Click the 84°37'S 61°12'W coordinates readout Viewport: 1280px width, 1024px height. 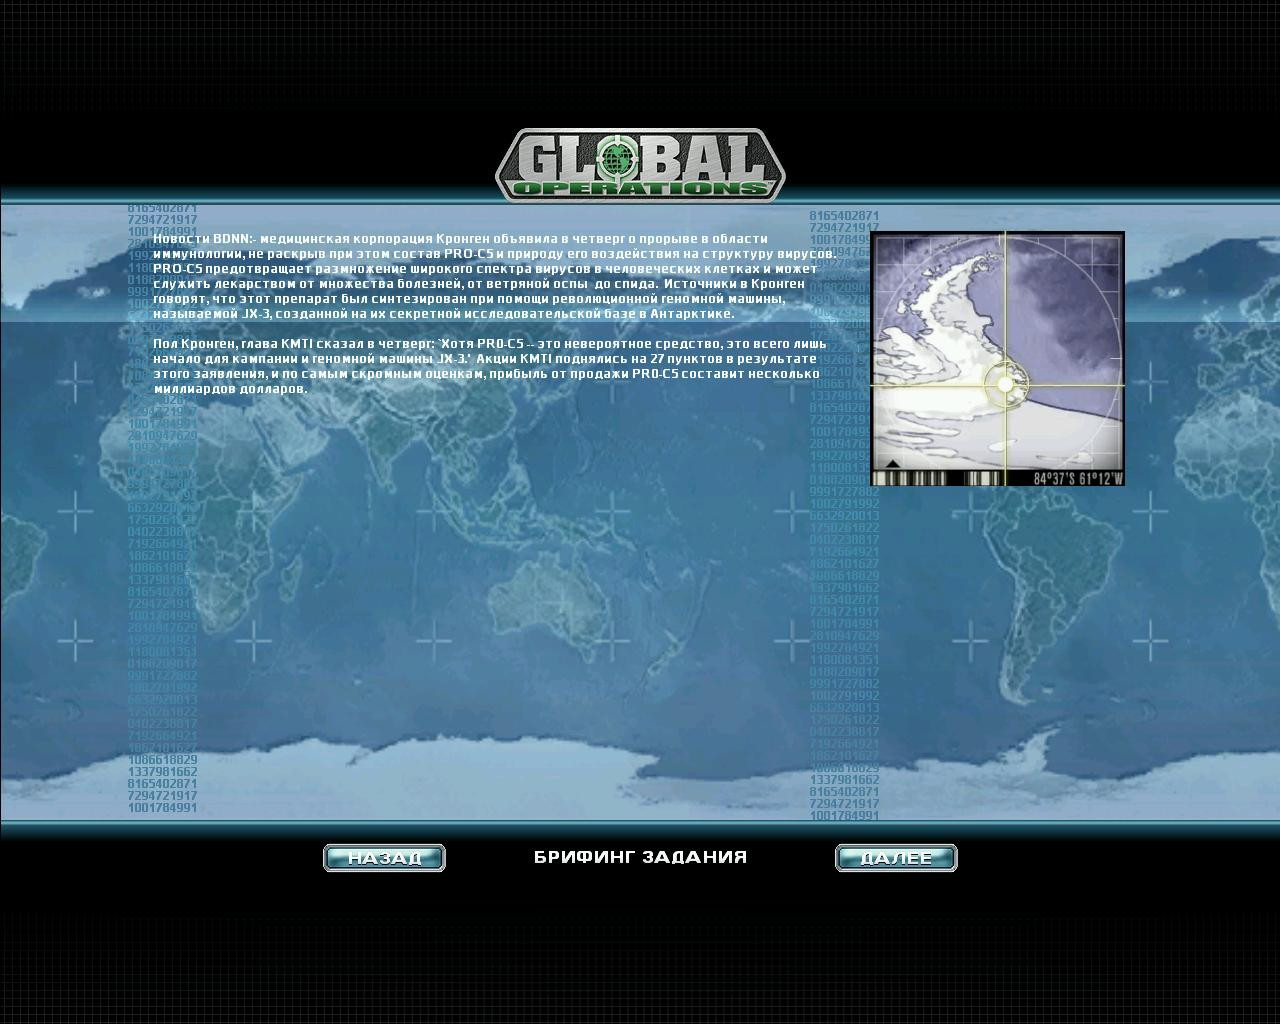pos(1077,478)
